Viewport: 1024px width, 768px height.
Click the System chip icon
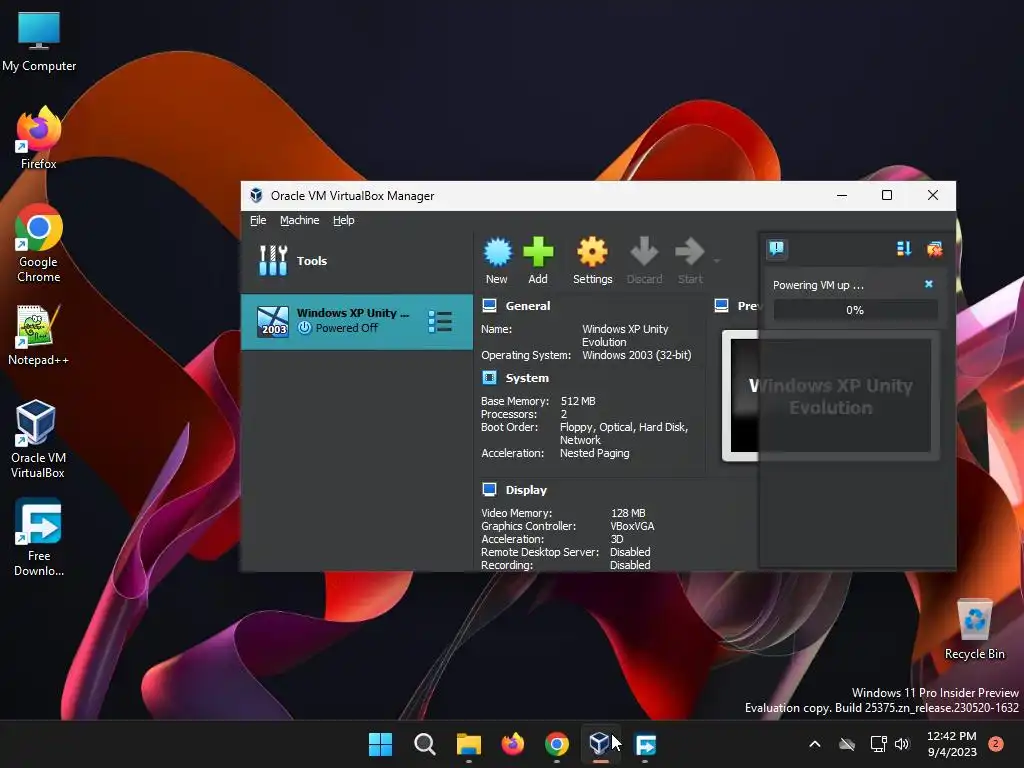pos(489,377)
